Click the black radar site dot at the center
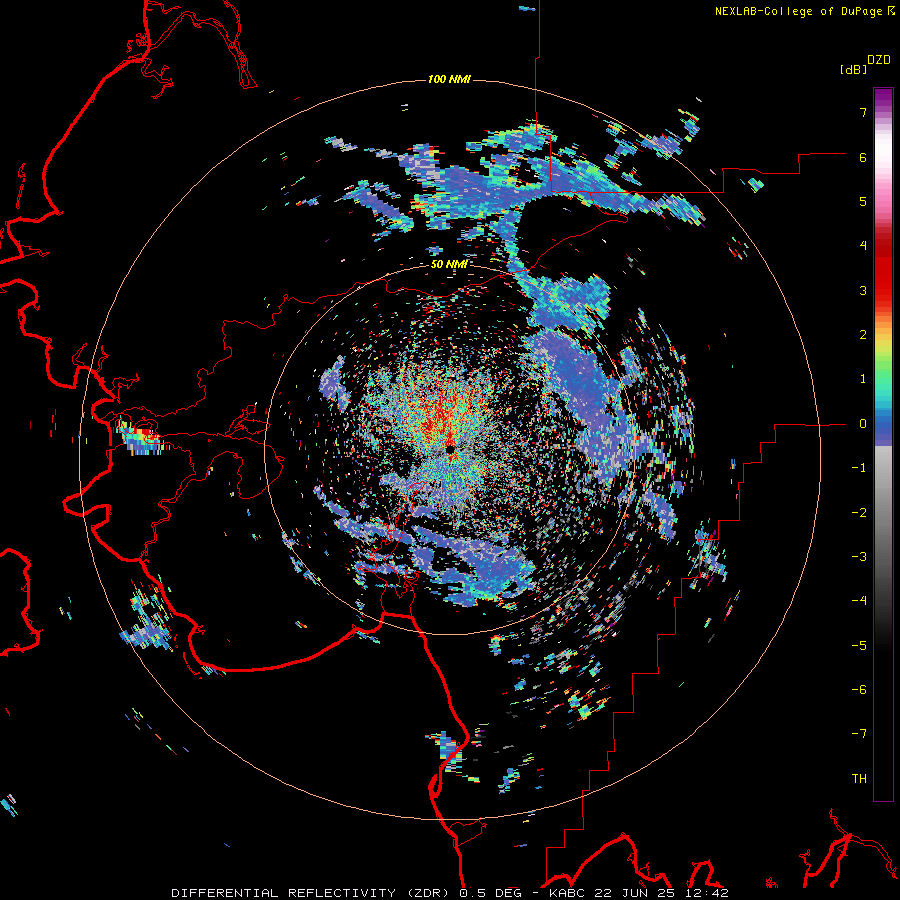The image size is (900, 900). point(451,449)
